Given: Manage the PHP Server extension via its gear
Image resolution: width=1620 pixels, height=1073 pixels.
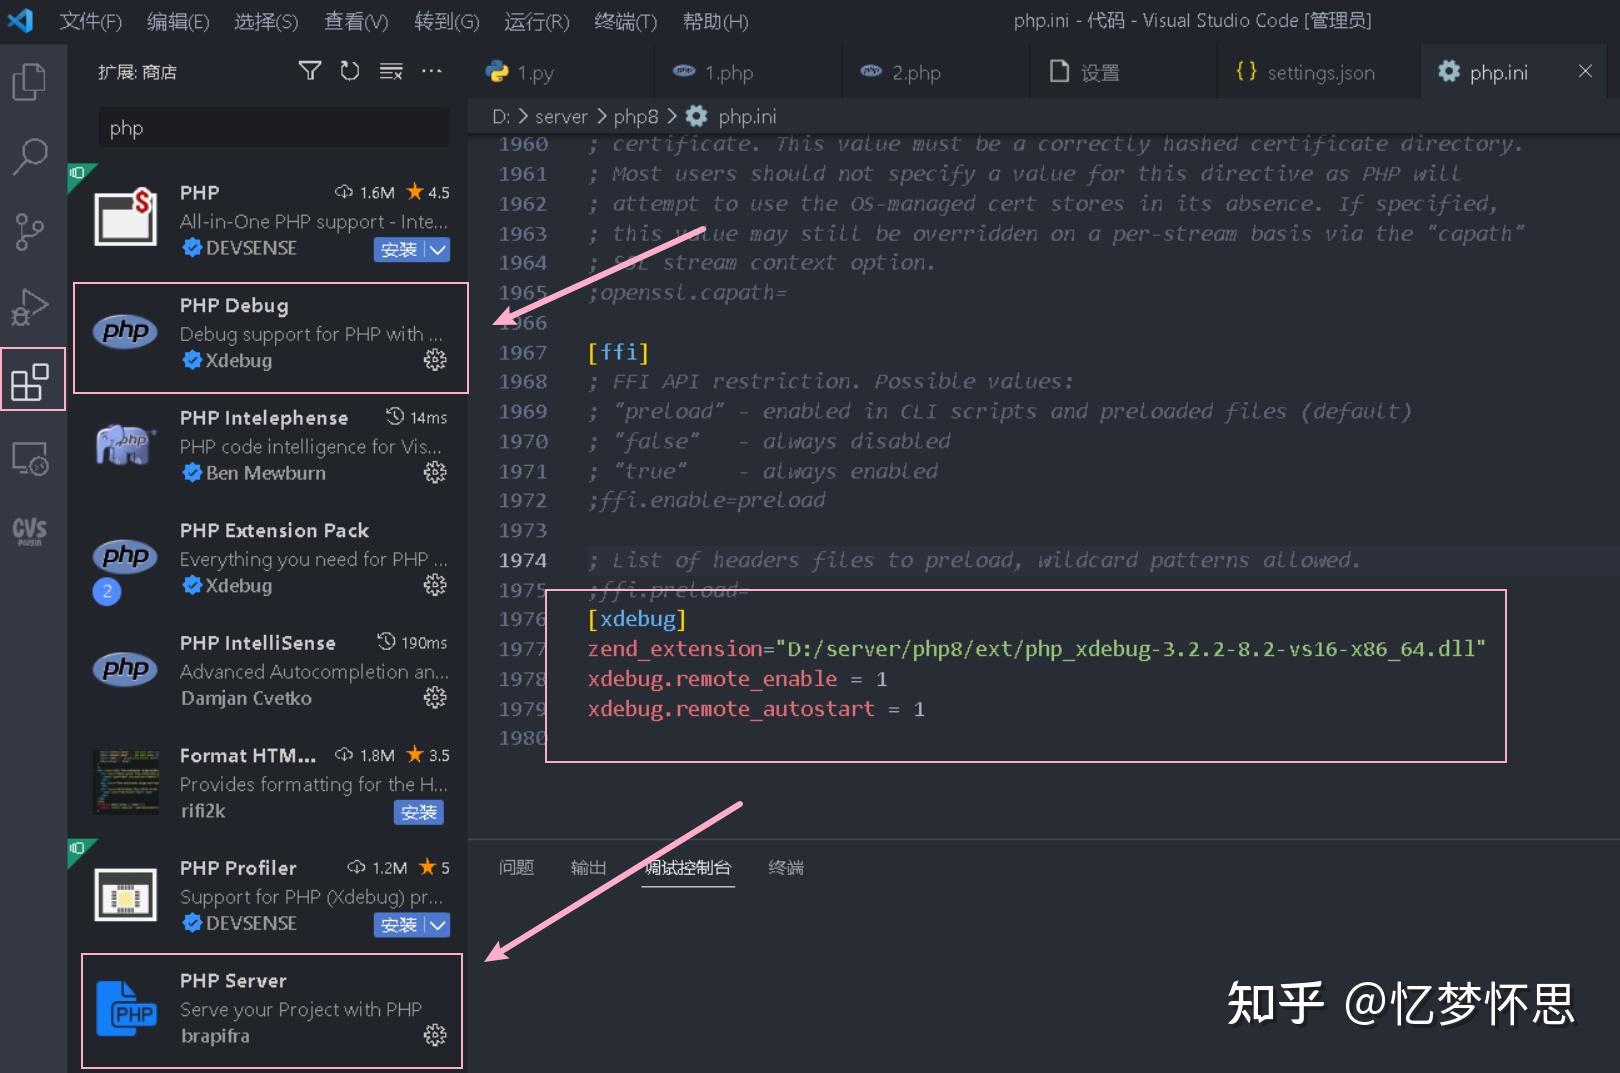Looking at the screenshot, I should (435, 1036).
